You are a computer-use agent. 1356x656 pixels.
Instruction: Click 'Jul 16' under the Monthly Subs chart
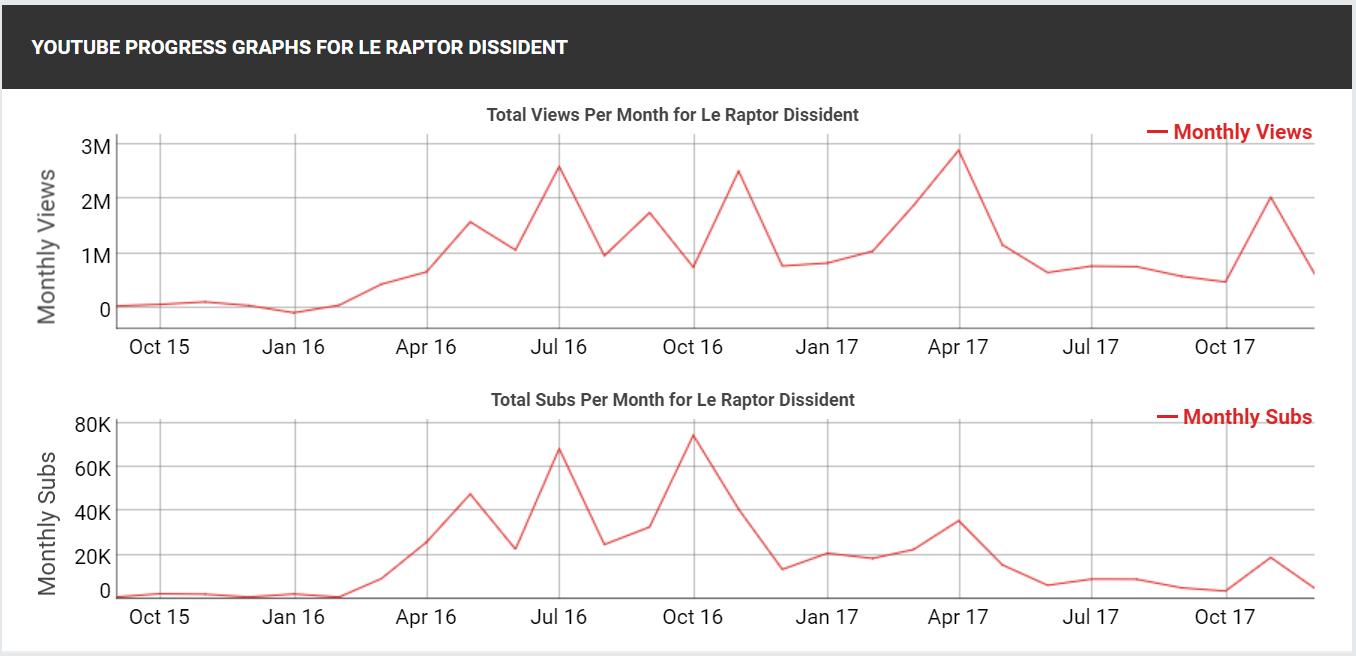tap(559, 617)
